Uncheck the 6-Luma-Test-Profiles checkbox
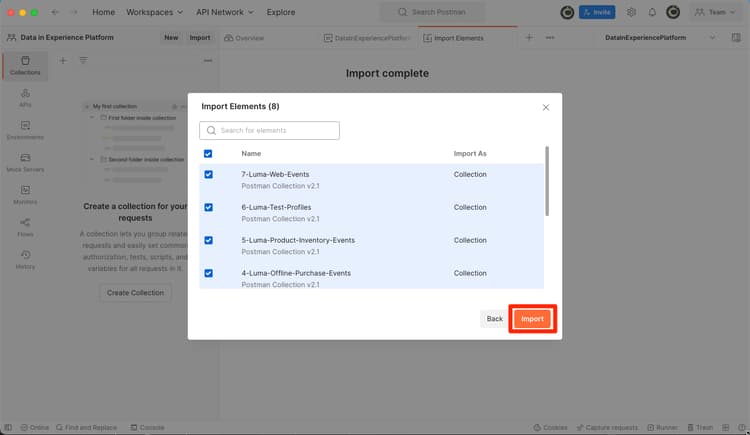 click(x=209, y=207)
